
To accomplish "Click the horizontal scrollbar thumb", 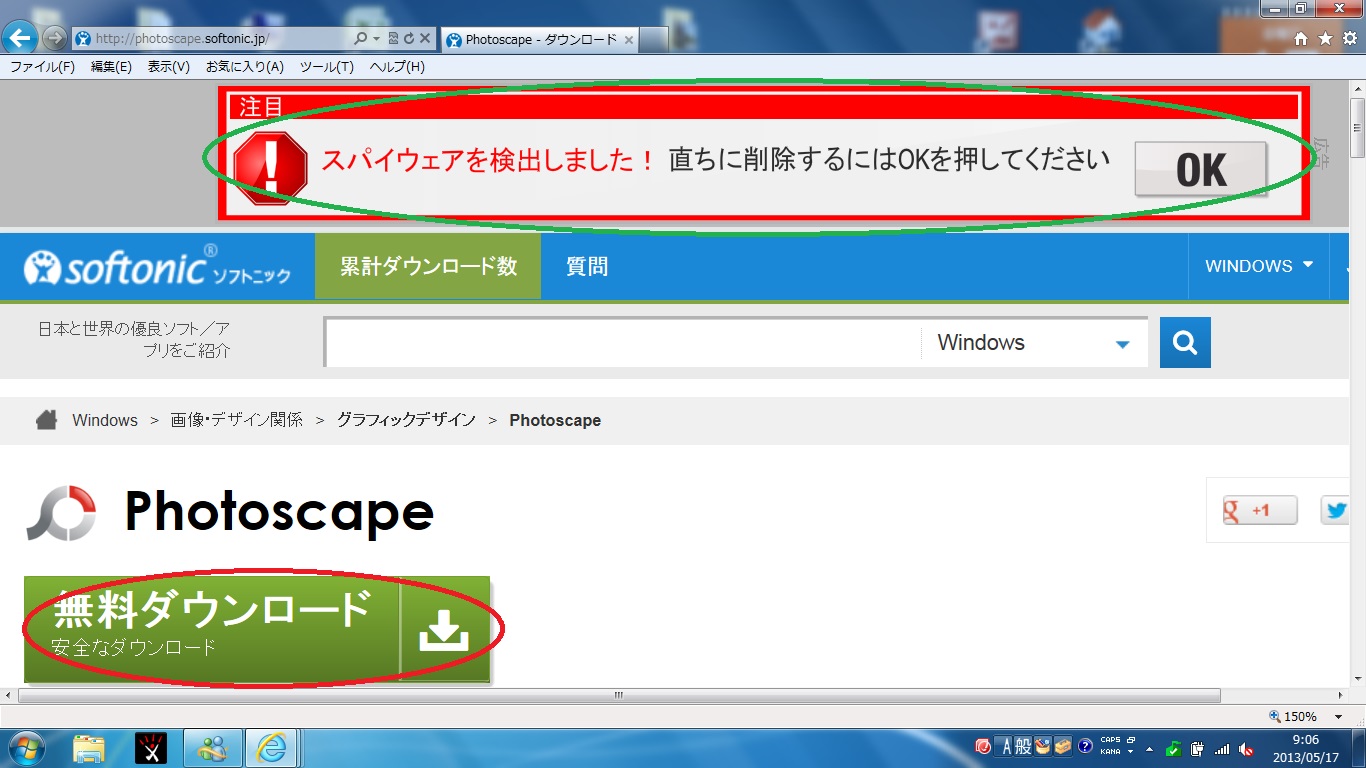I will click(x=619, y=695).
